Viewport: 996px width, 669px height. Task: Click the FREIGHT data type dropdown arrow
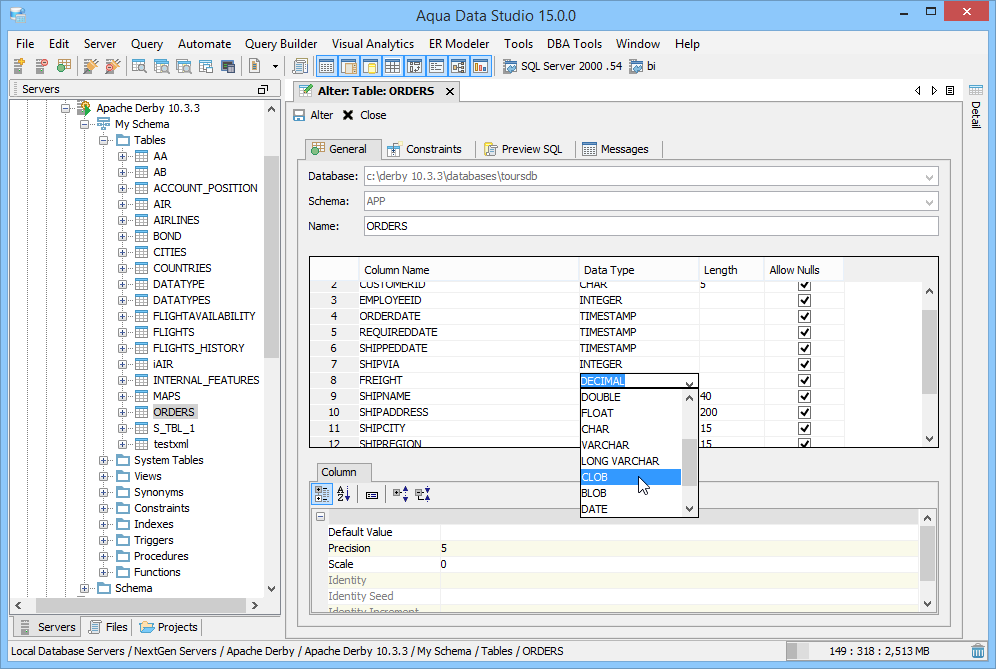click(689, 382)
